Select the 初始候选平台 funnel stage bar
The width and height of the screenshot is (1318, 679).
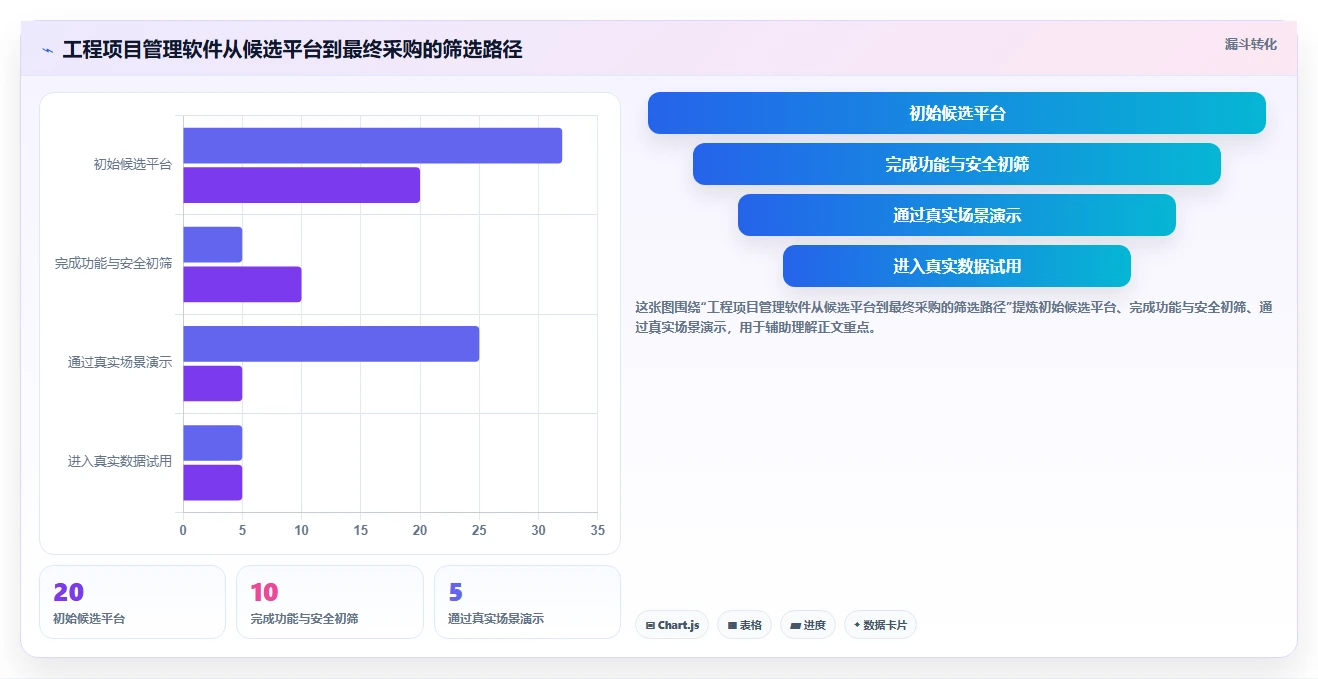[956, 113]
